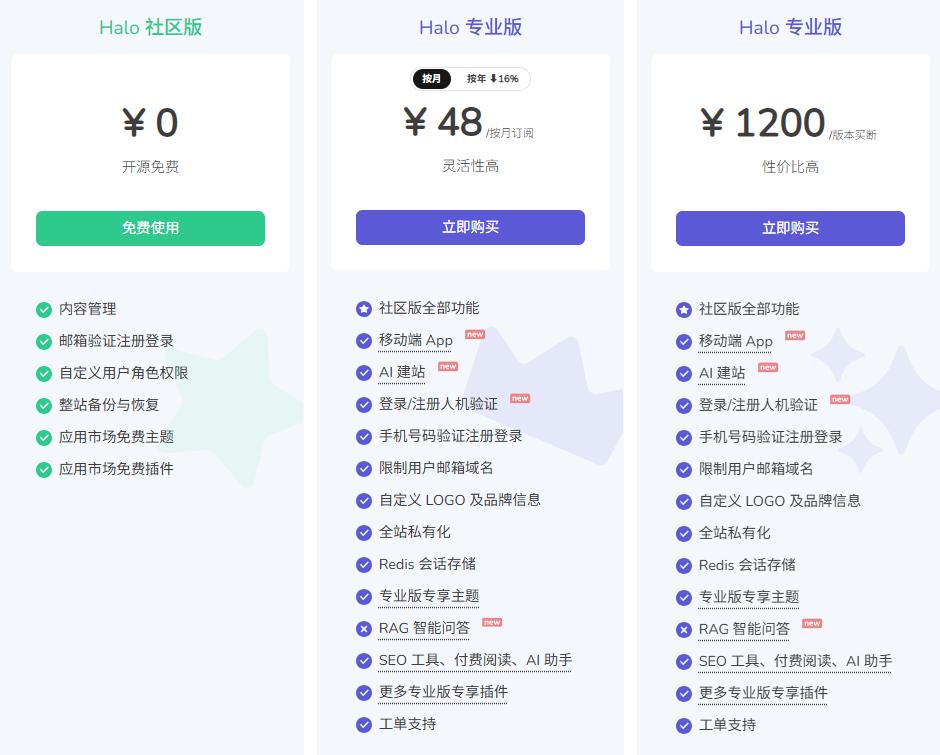This screenshot has height=755, width=940.
Task: Click the check icon beside 工单支持
Action: 363,725
